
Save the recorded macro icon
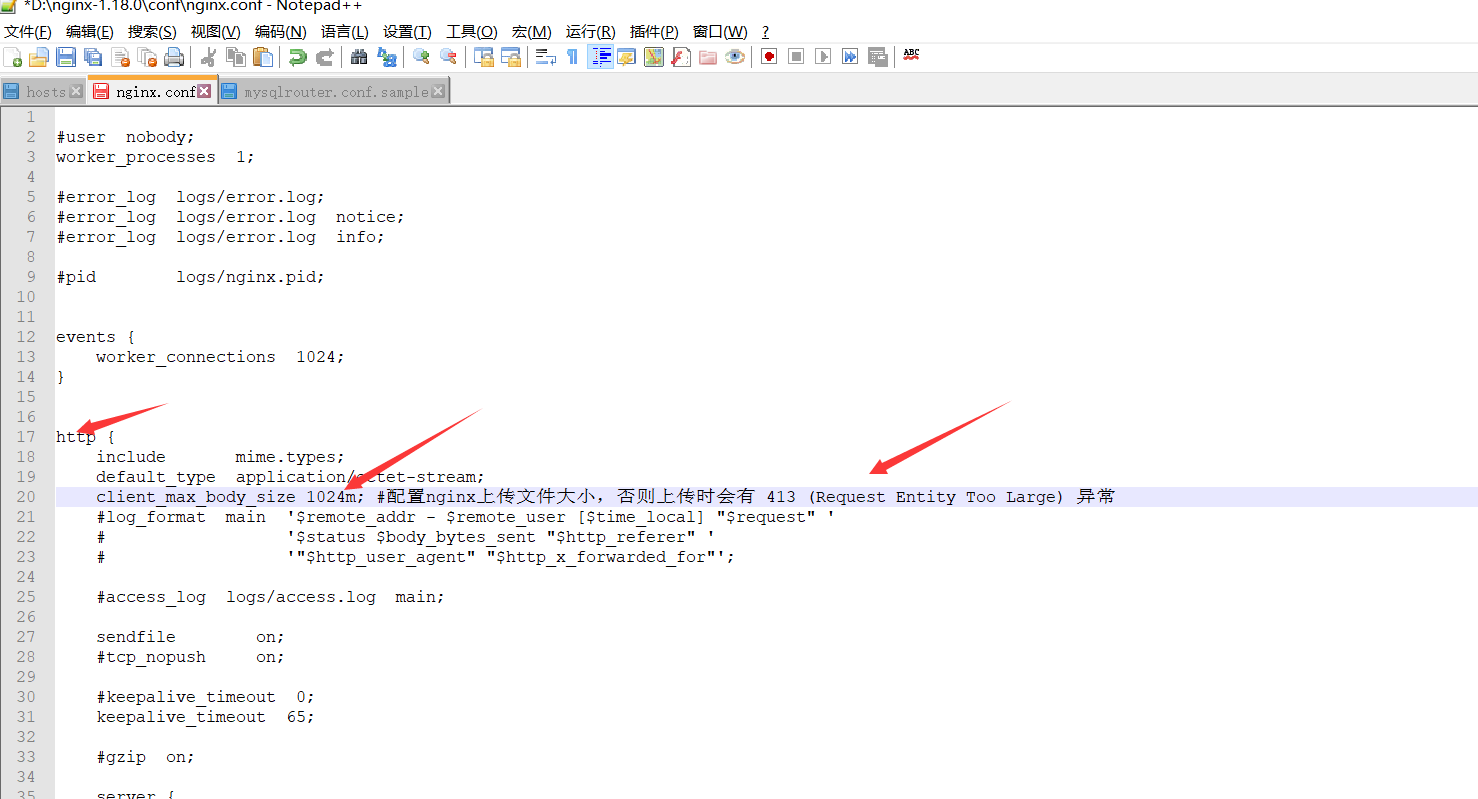coord(877,57)
